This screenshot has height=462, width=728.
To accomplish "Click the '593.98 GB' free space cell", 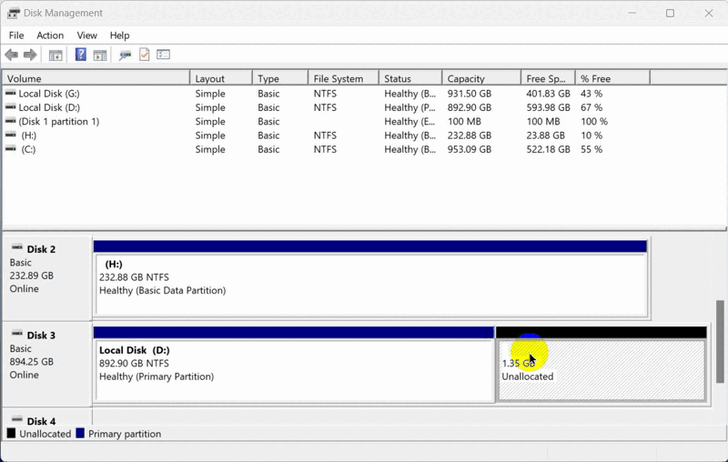I will (x=548, y=107).
